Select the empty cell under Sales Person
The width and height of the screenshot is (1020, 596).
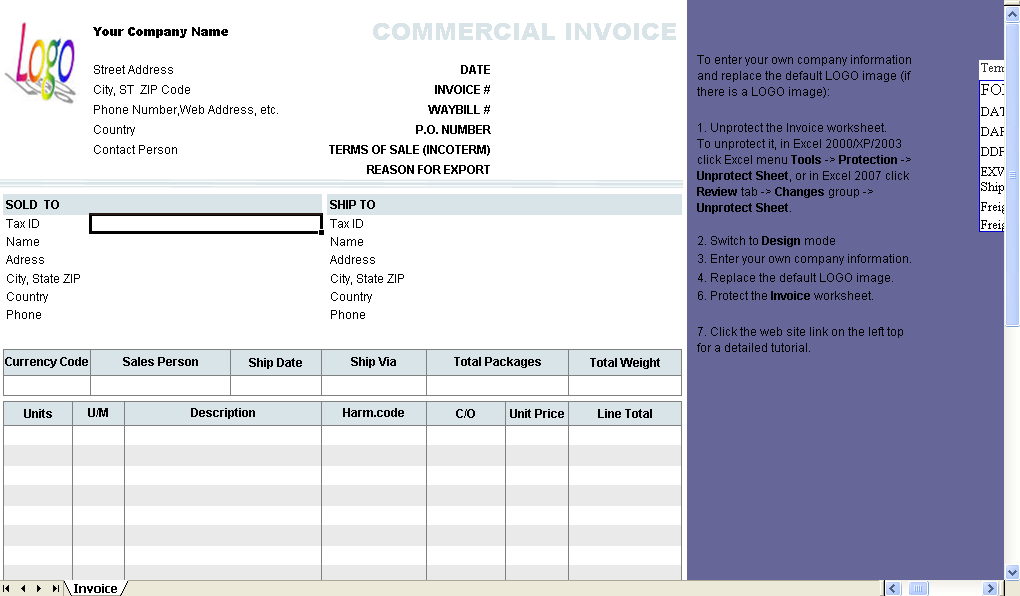161,385
